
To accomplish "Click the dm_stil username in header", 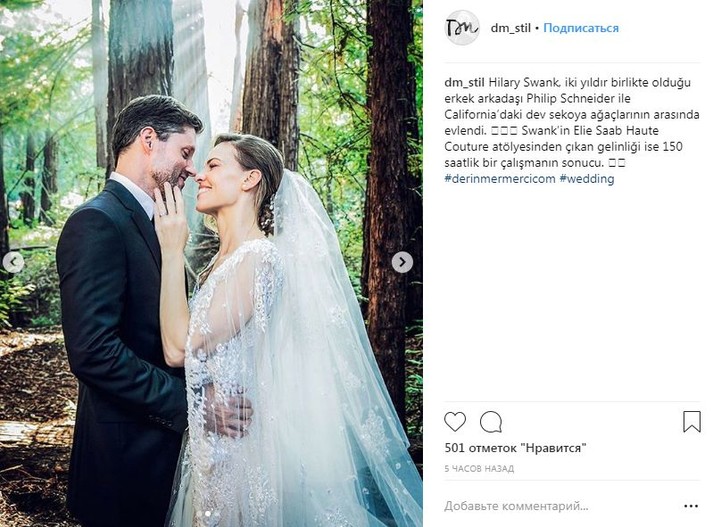I will click(511, 28).
